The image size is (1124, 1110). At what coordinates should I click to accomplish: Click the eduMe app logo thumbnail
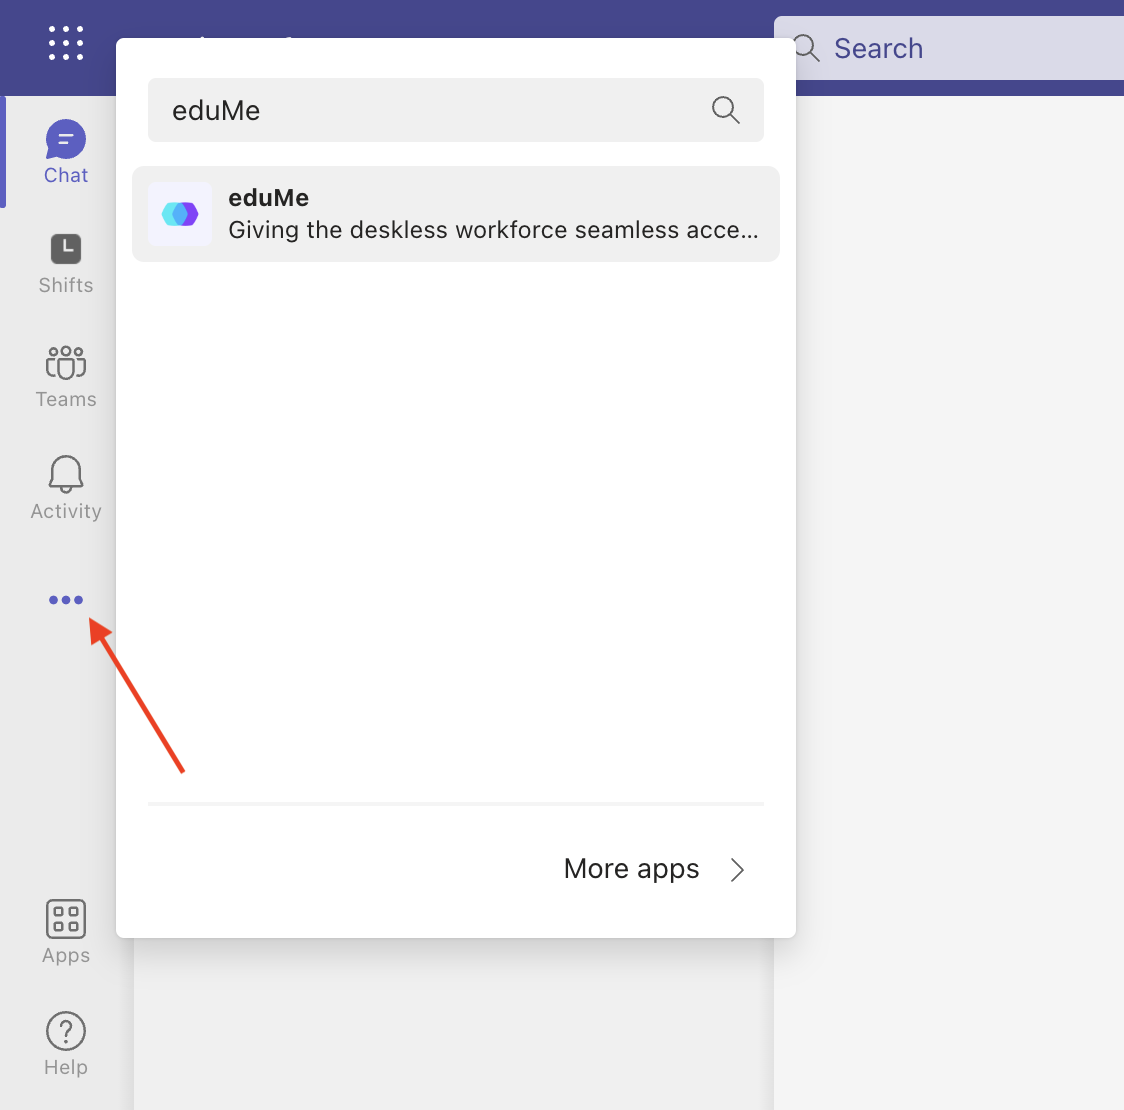point(180,213)
